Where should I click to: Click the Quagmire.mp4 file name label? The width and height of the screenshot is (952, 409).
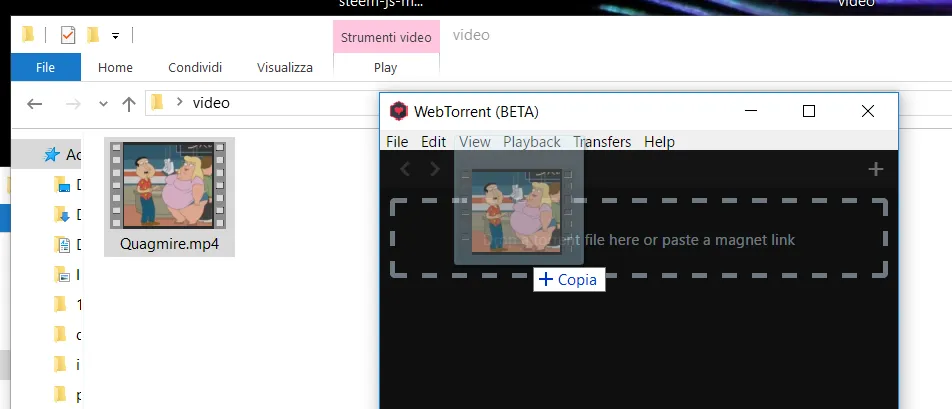click(169, 244)
